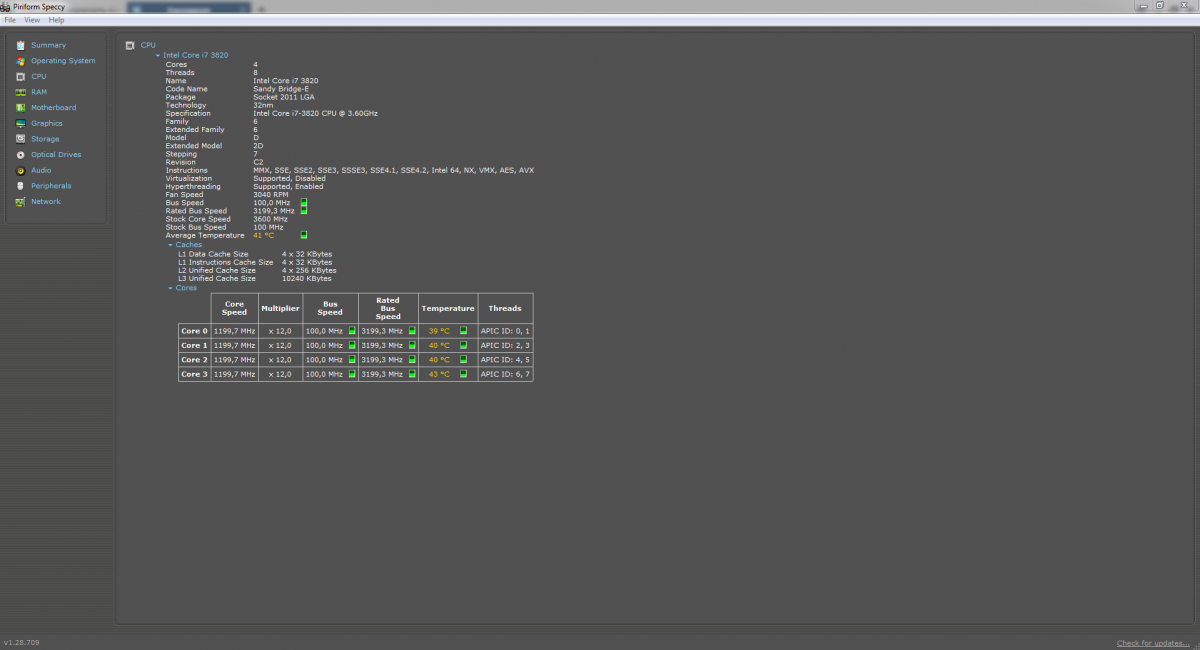Open the Summary section icon
Viewport: 1200px width, 650px height.
pyautogui.click(x=21, y=45)
